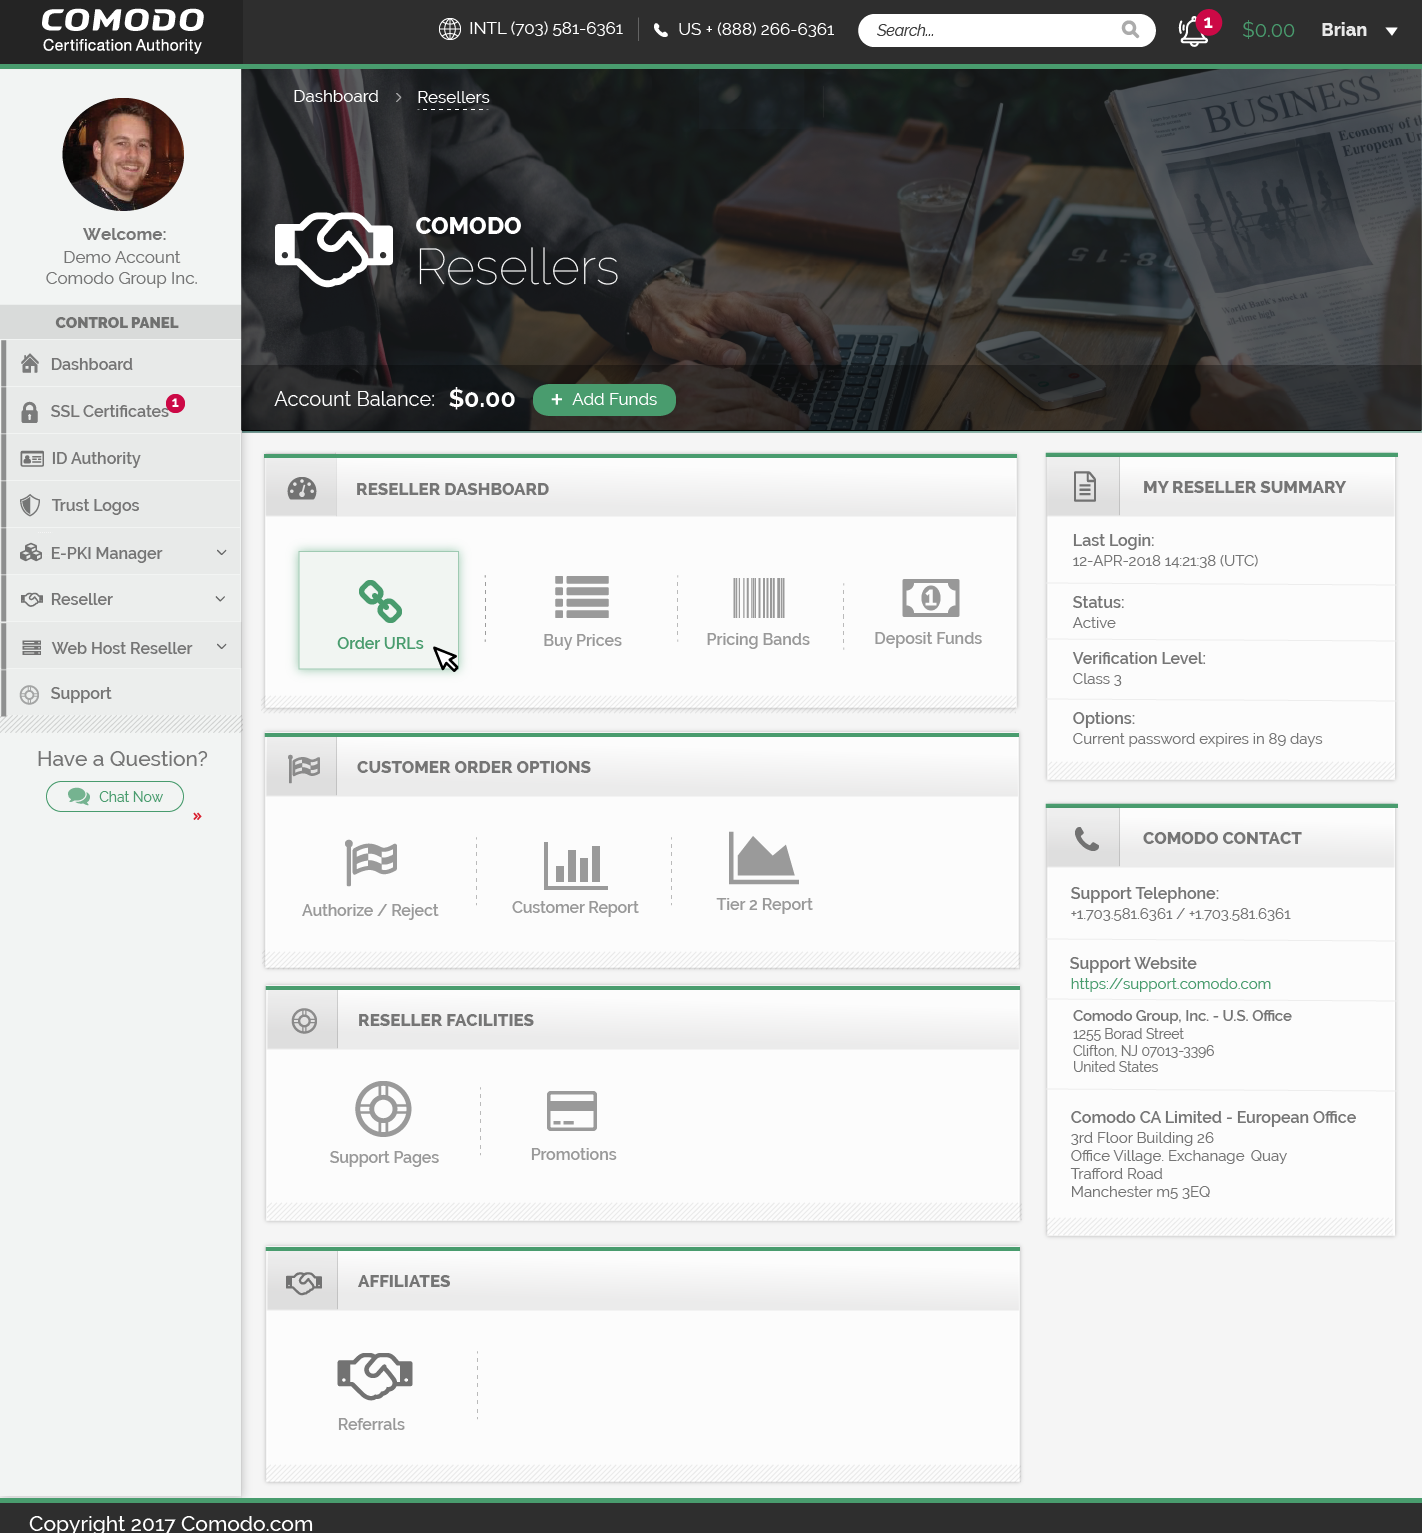Click the ID Authority card icon

[x=32, y=458]
